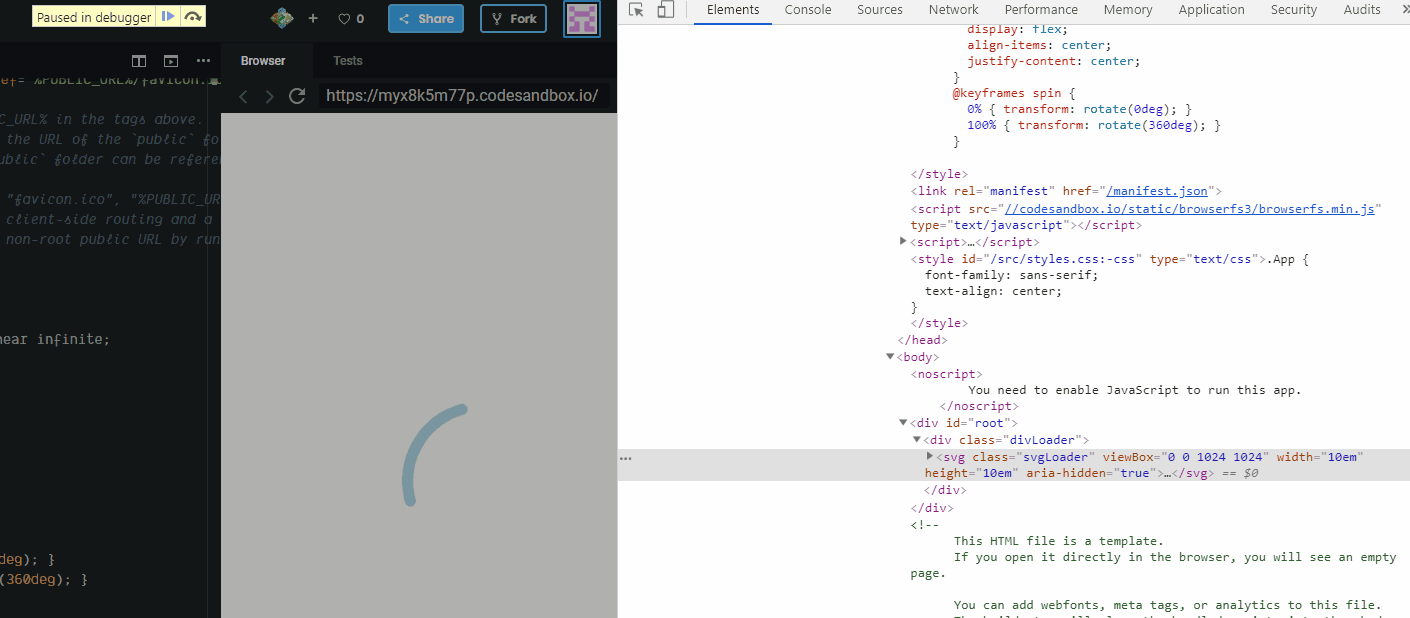1410x618 pixels.
Task: Select the inspect element icon in DevTools
Action: tap(635, 9)
